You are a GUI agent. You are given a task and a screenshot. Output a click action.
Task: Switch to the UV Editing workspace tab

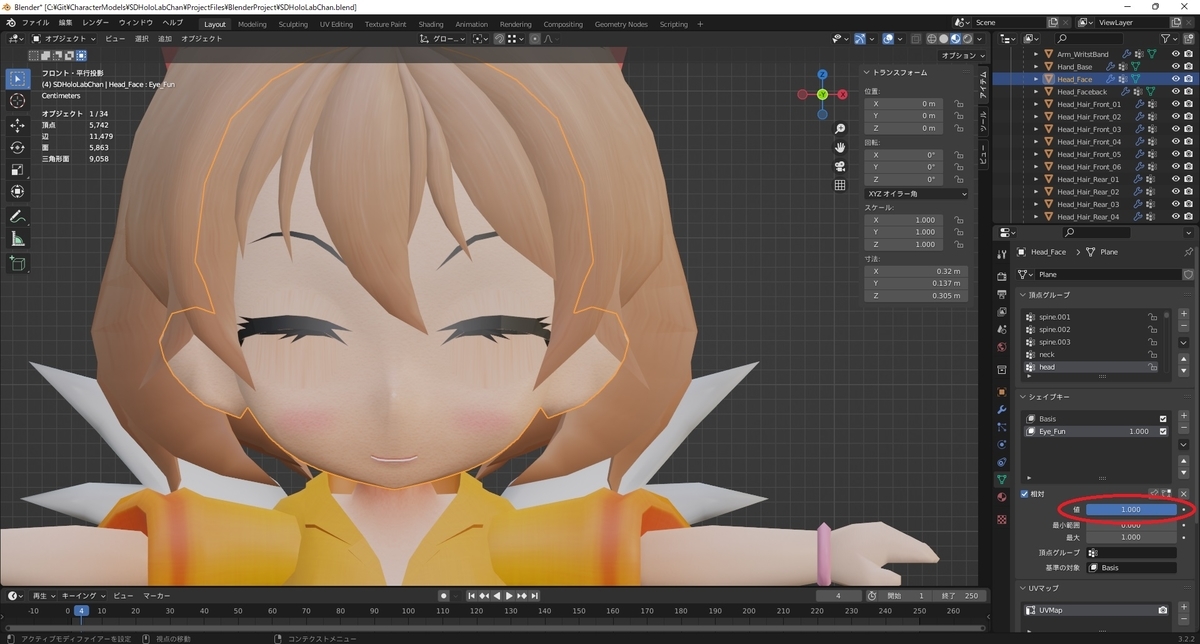(336, 24)
